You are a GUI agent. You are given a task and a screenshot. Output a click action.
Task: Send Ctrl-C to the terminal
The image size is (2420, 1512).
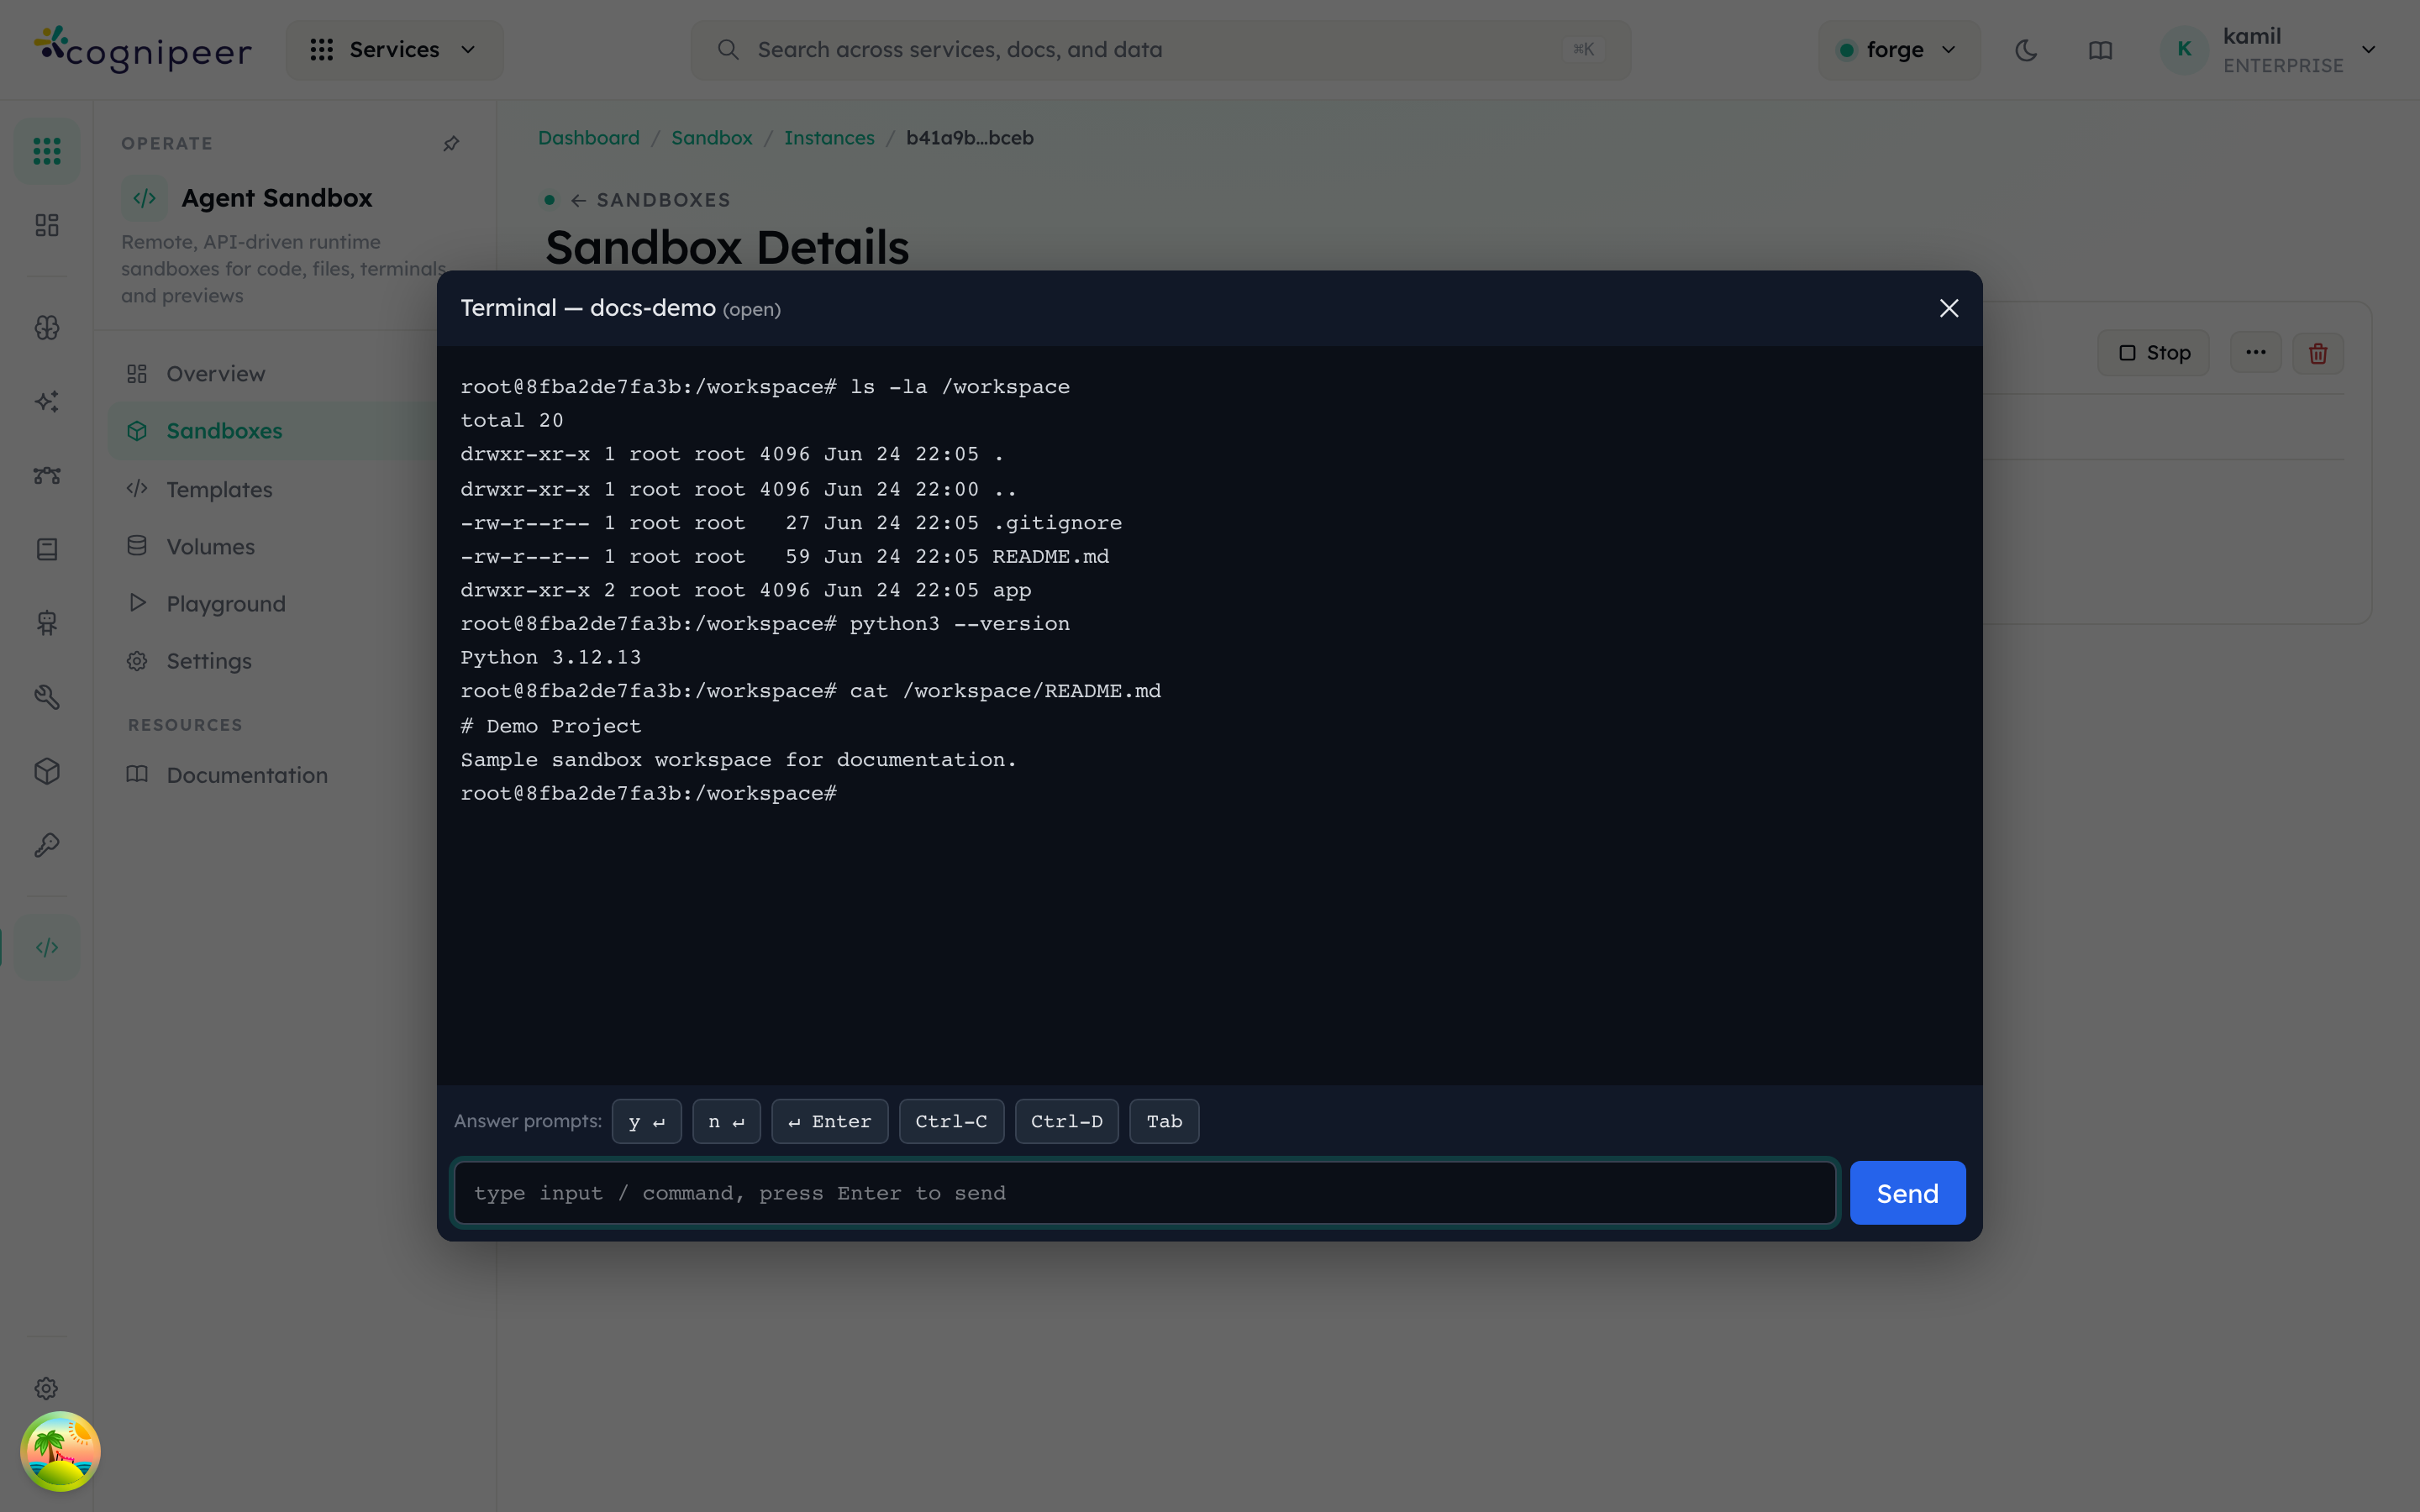tap(951, 1121)
